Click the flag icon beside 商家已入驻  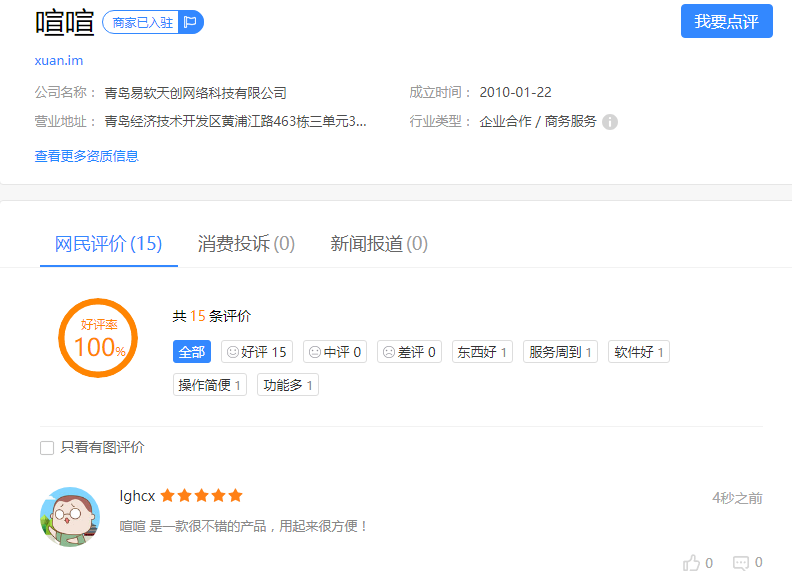190,22
